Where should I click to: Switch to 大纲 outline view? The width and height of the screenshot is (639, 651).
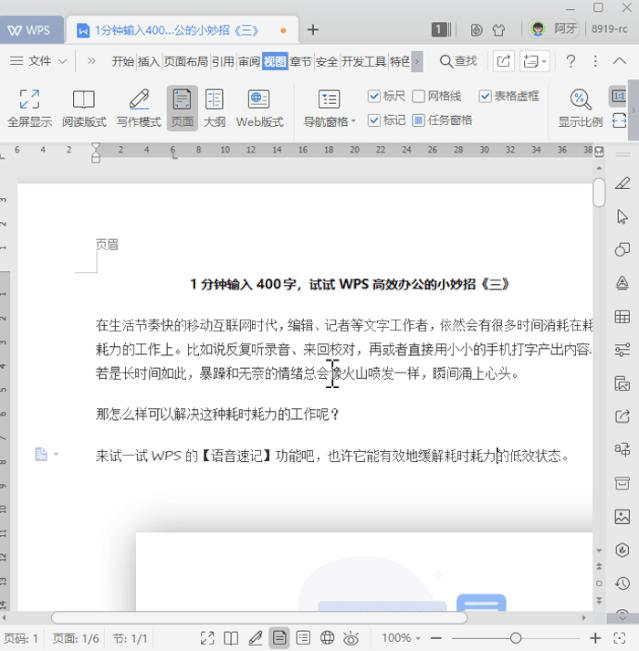tap(214, 108)
